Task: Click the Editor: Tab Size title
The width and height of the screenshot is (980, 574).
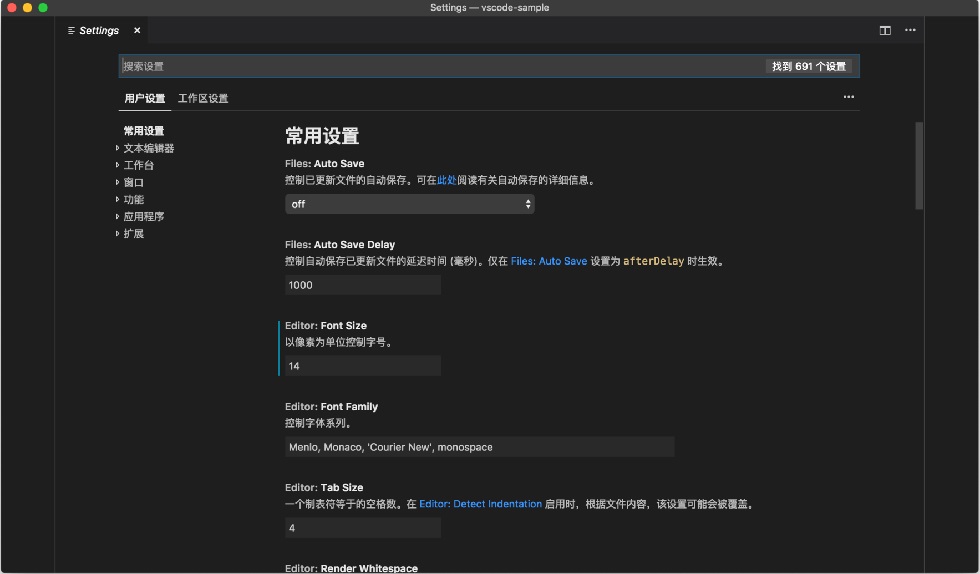Action: 324,487
